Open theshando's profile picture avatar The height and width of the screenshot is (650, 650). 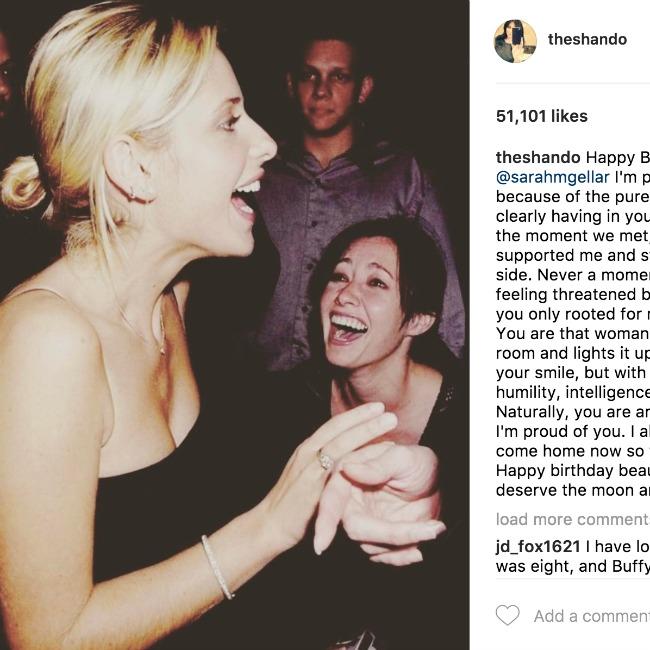click(x=515, y=41)
